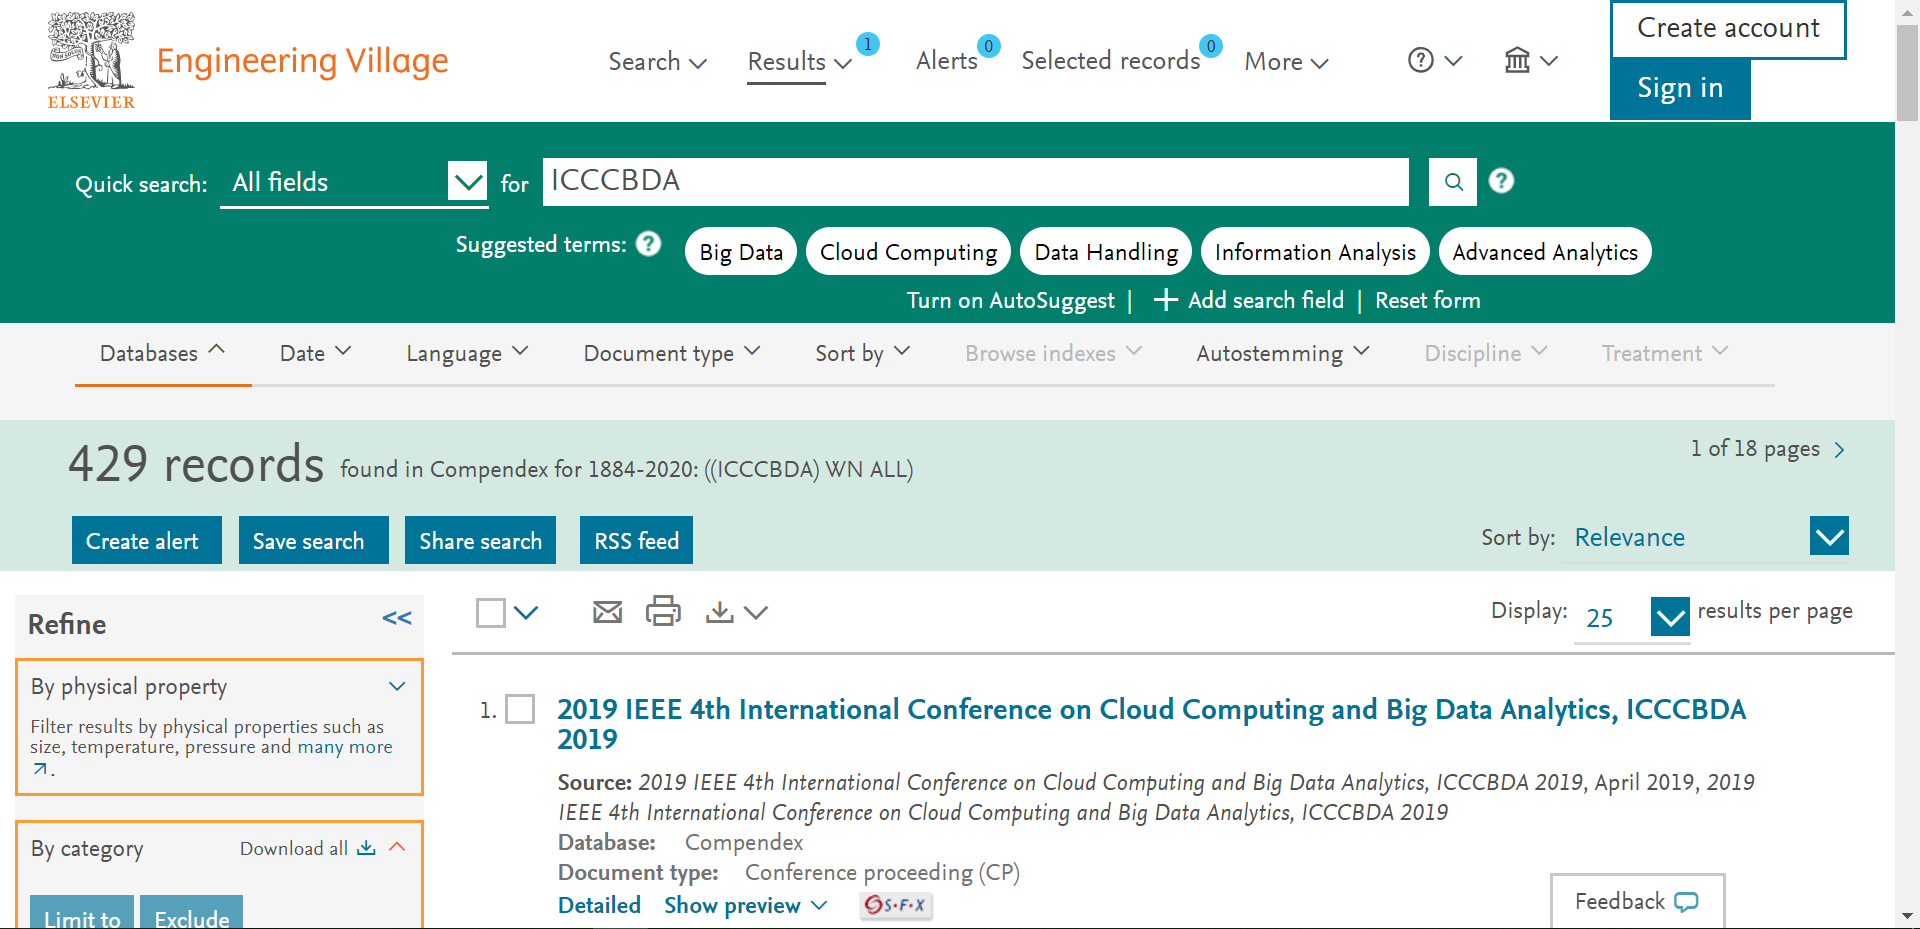Click the magnifier search submit button
1920x929 pixels.
coord(1453,182)
